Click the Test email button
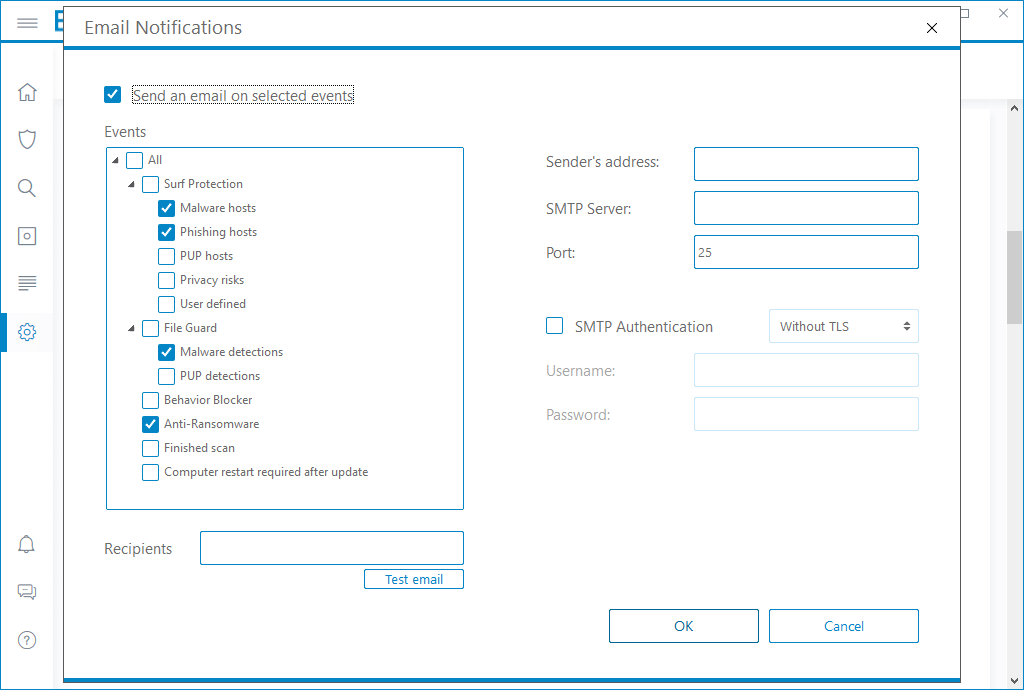1024x690 pixels. click(x=413, y=578)
